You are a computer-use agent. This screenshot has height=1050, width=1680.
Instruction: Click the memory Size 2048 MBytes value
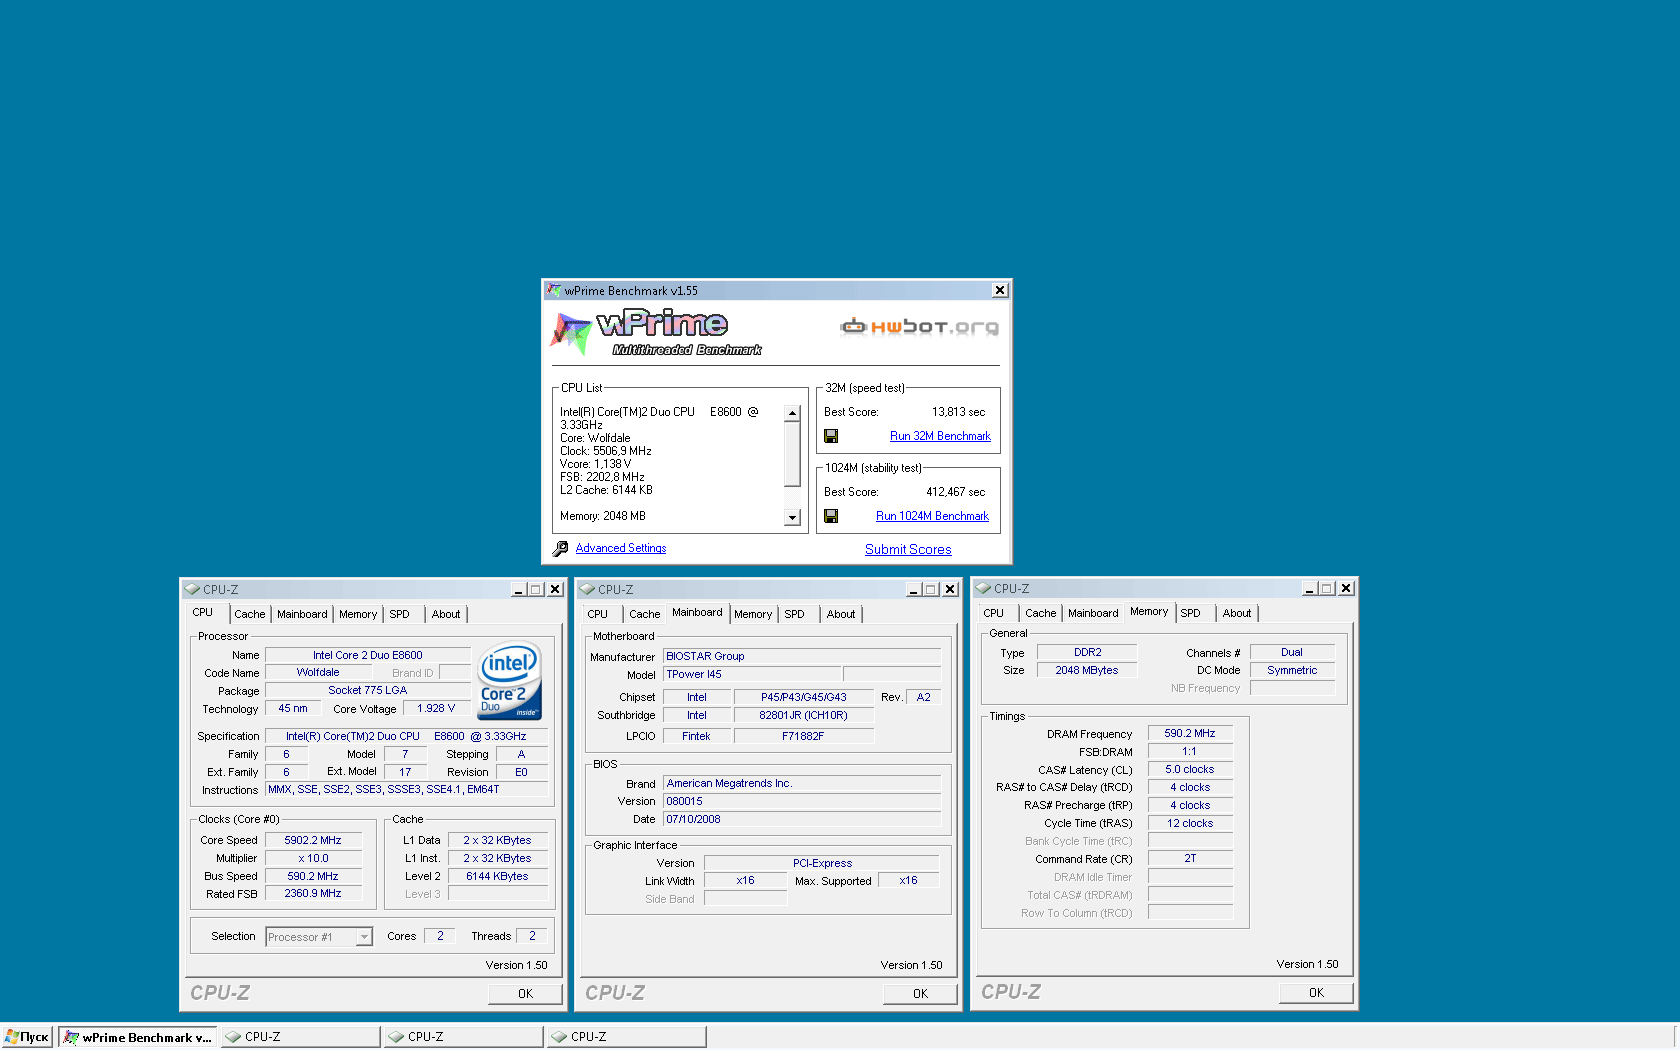point(1087,670)
